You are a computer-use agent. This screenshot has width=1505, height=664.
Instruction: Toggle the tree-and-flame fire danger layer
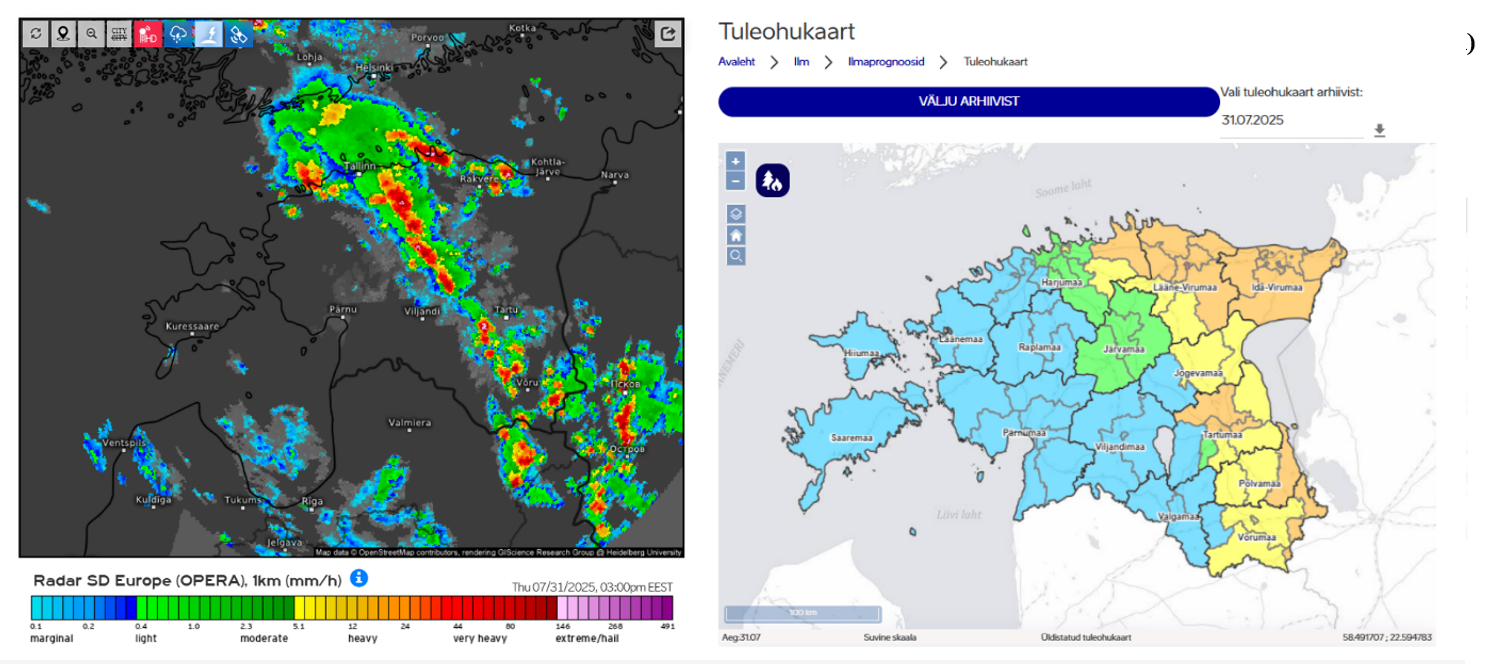pyautogui.click(x=771, y=180)
